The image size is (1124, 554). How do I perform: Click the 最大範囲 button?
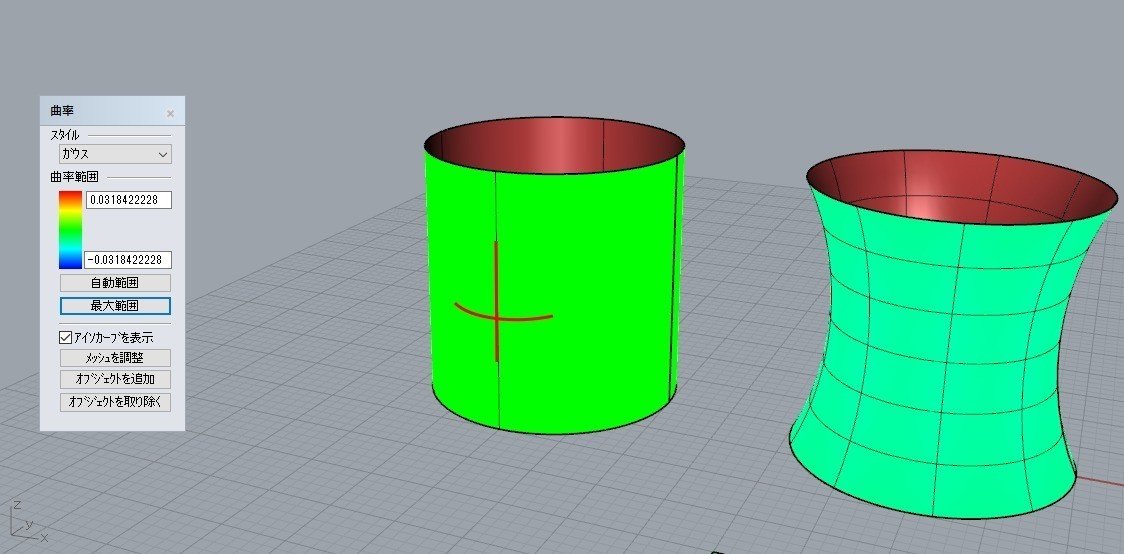click(115, 306)
